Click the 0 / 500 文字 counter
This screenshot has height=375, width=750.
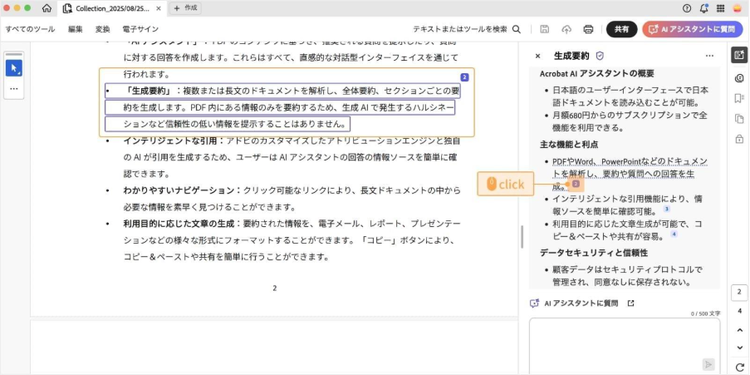coord(706,313)
